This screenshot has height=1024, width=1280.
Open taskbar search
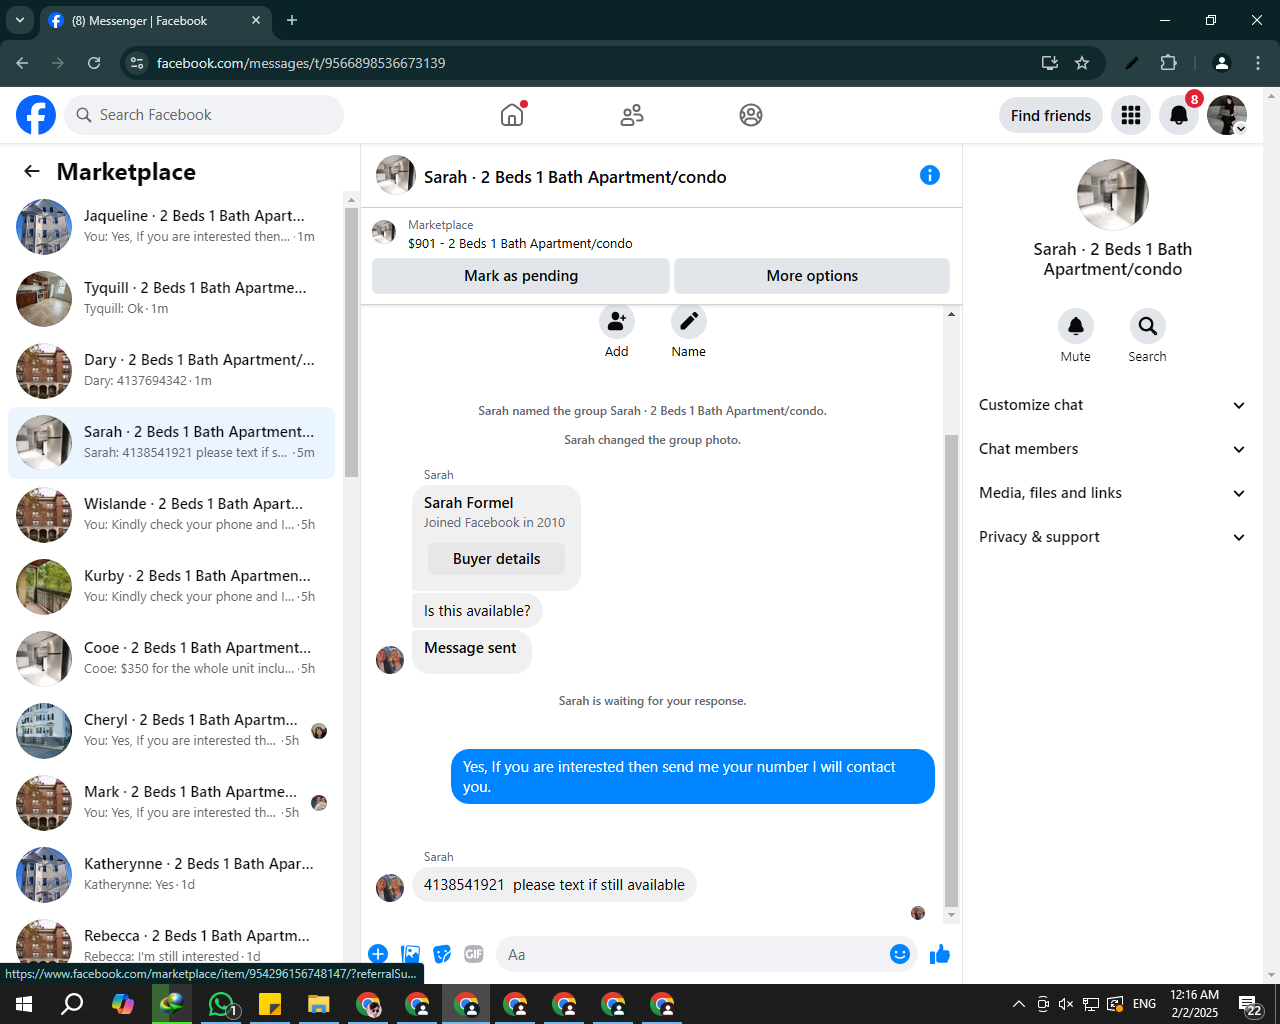point(72,1004)
